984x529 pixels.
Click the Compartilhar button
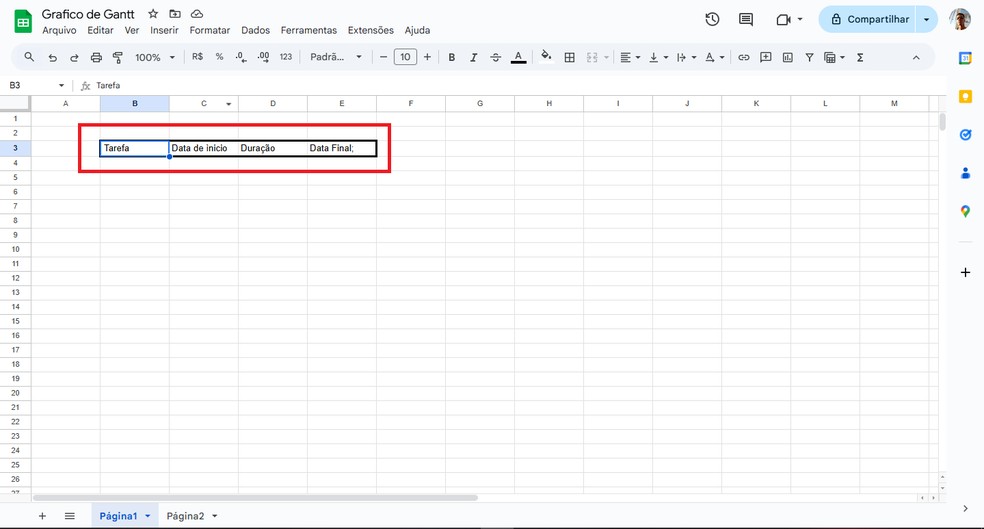(x=868, y=19)
